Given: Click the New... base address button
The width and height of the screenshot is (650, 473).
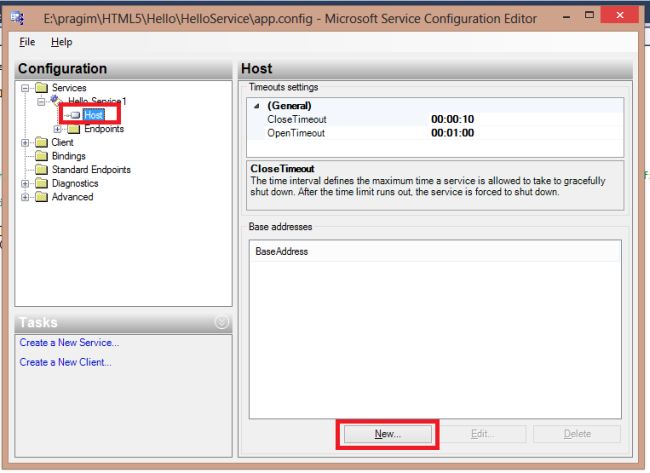Looking at the screenshot, I should coord(388,434).
